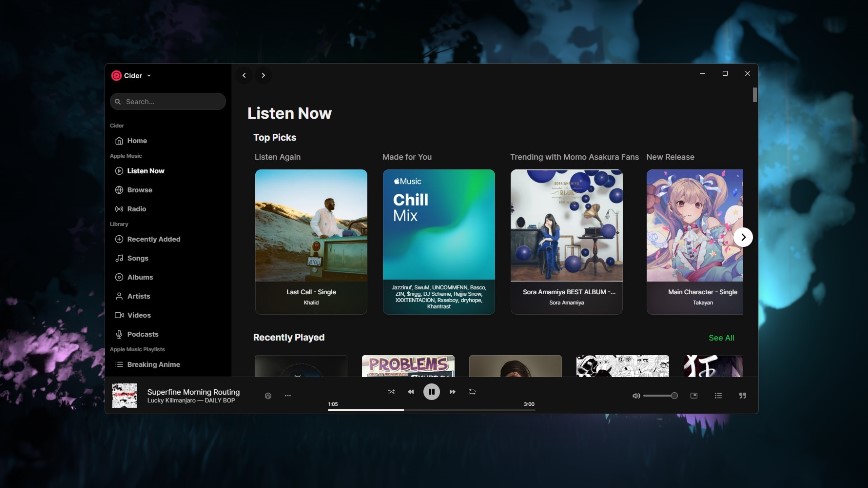Click the Listen Now icon in sidebar

click(118, 171)
